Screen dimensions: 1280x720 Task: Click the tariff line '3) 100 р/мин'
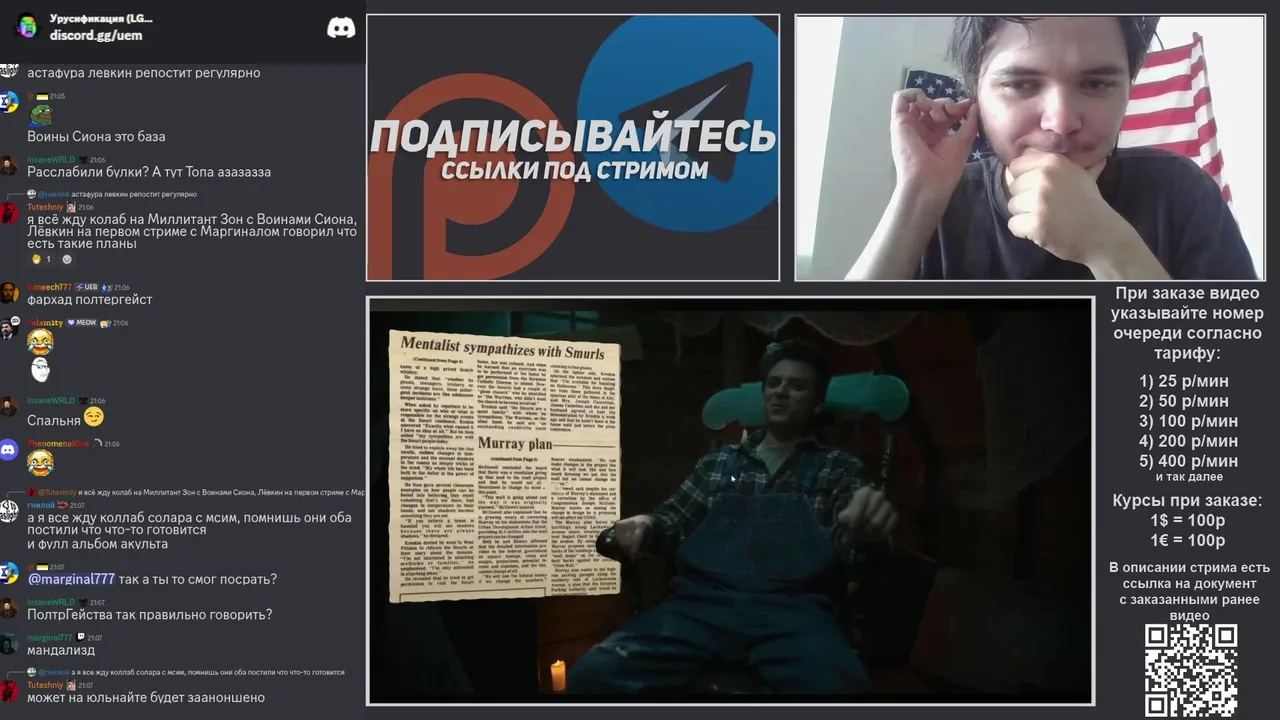click(1188, 421)
